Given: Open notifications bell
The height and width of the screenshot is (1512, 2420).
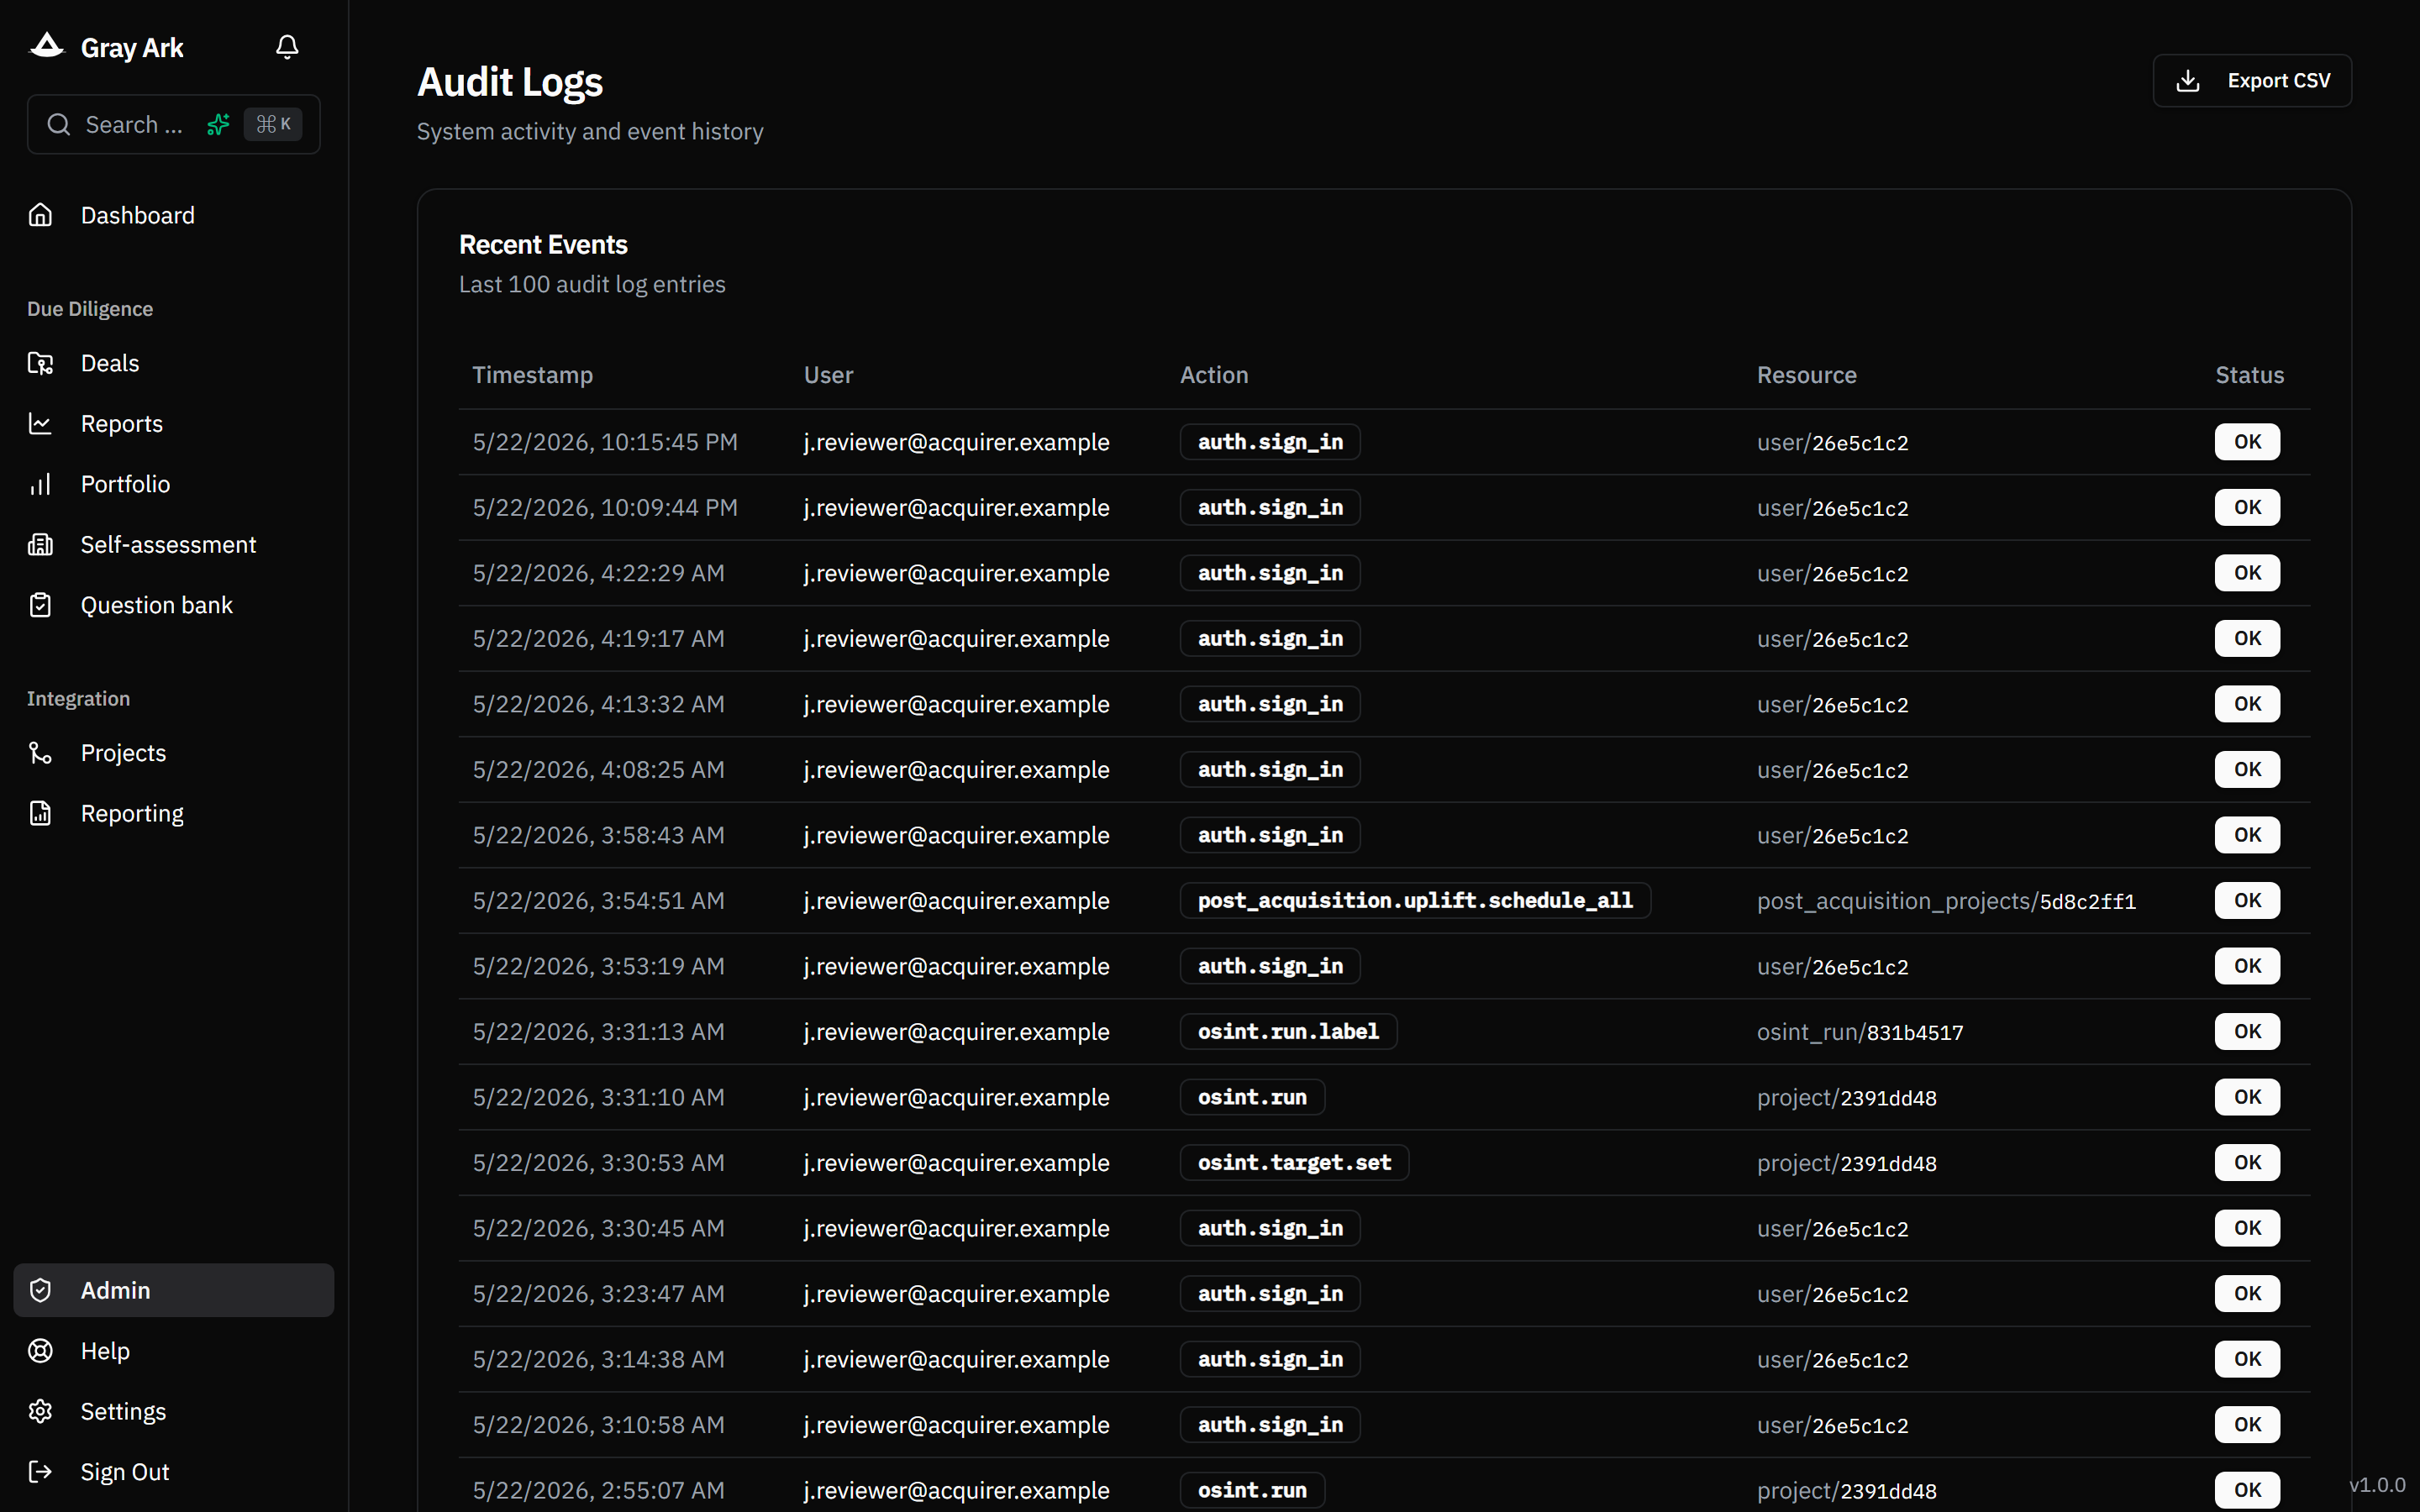Looking at the screenshot, I should point(287,47).
